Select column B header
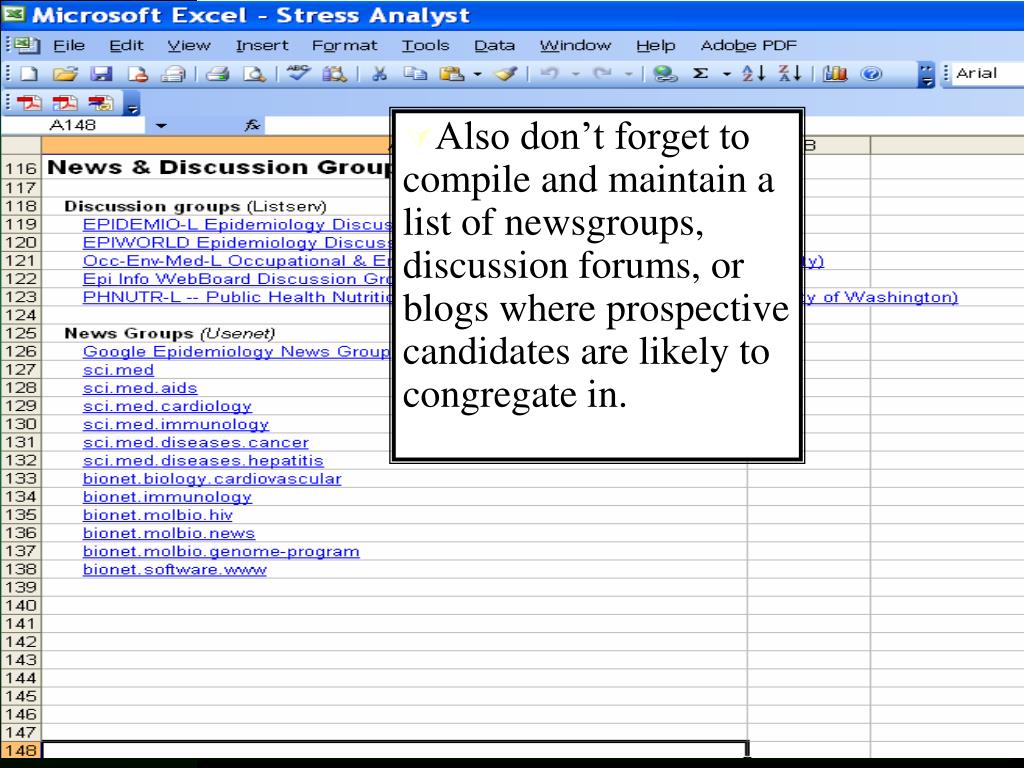1024x768 pixels. 809,145
